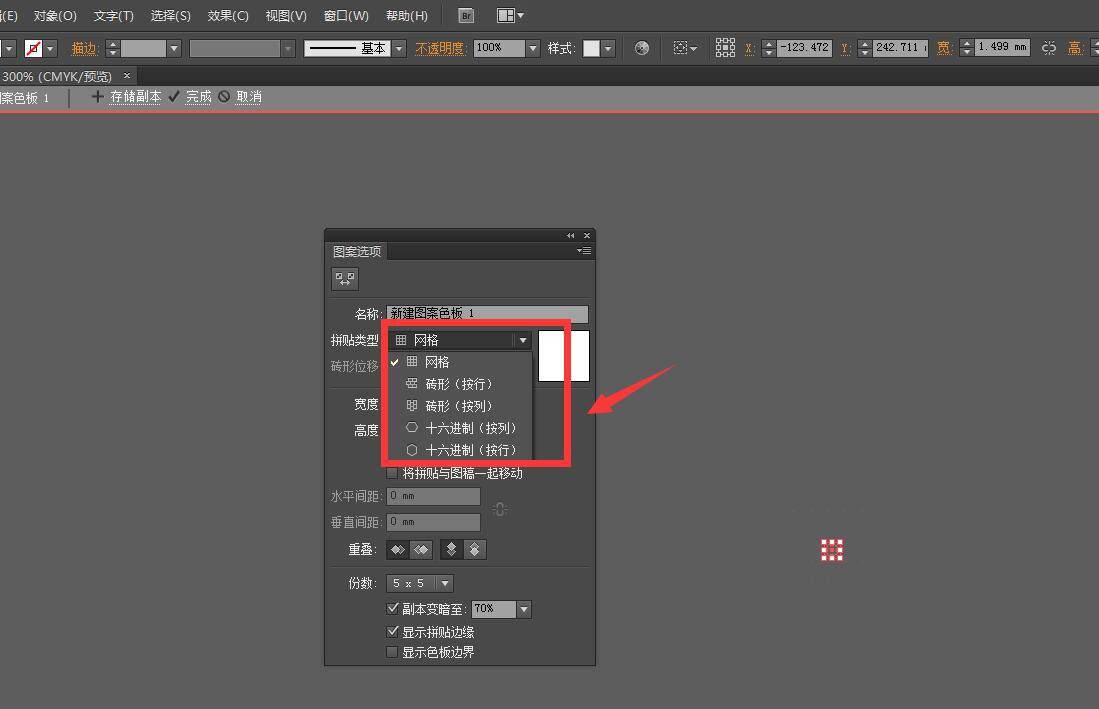Open Adobe Bridge via the Br icon
This screenshot has width=1099, height=709.
tap(466, 15)
